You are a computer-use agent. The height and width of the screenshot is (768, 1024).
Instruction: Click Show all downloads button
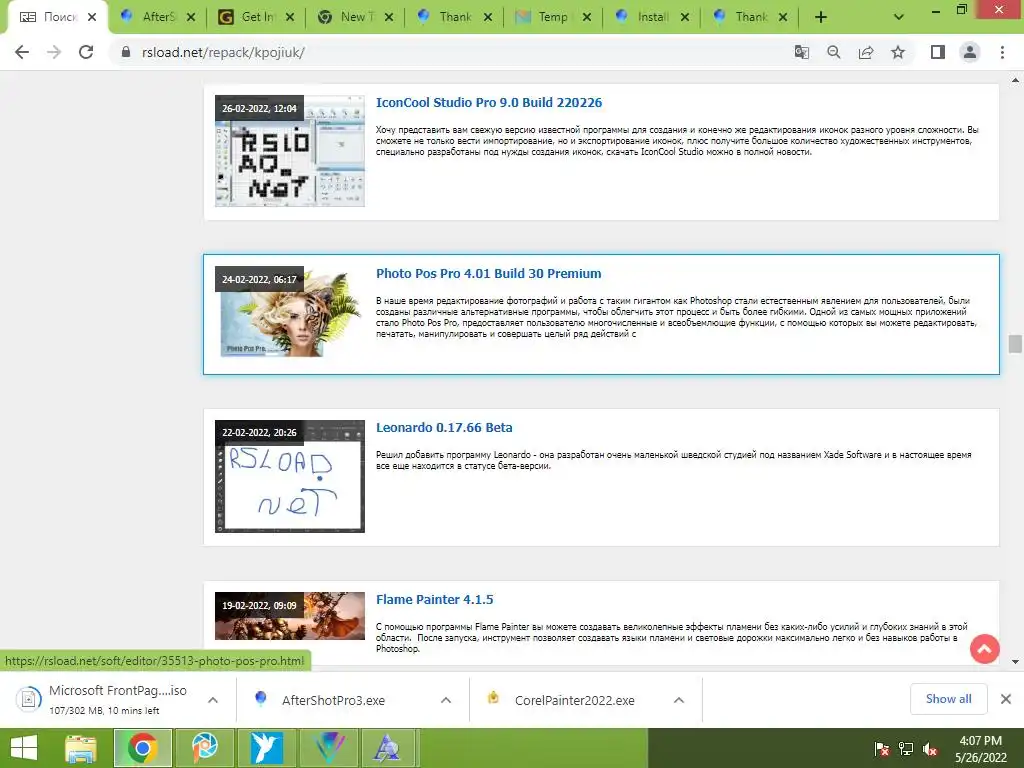(x=948, y=699)
